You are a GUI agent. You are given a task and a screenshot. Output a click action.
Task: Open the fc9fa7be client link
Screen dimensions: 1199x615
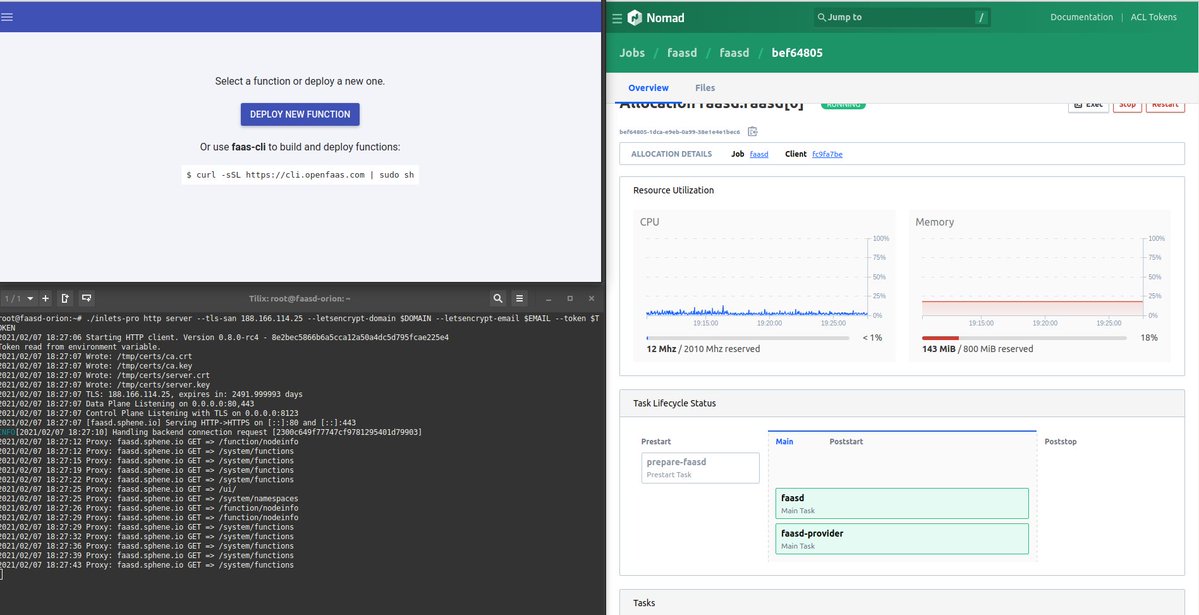827,154
